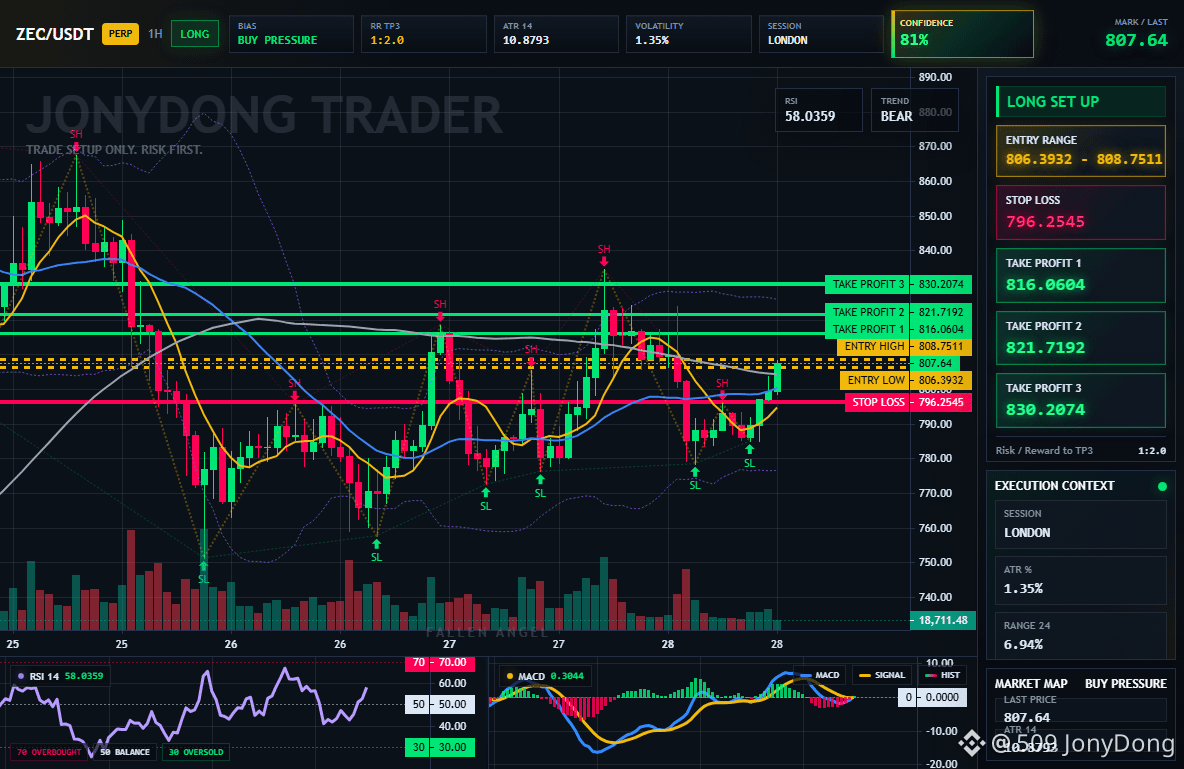Viewport: 1184px width, 769px height.
Task: Click the 70 Overbought legend label
Action: (x=49, y=752)
